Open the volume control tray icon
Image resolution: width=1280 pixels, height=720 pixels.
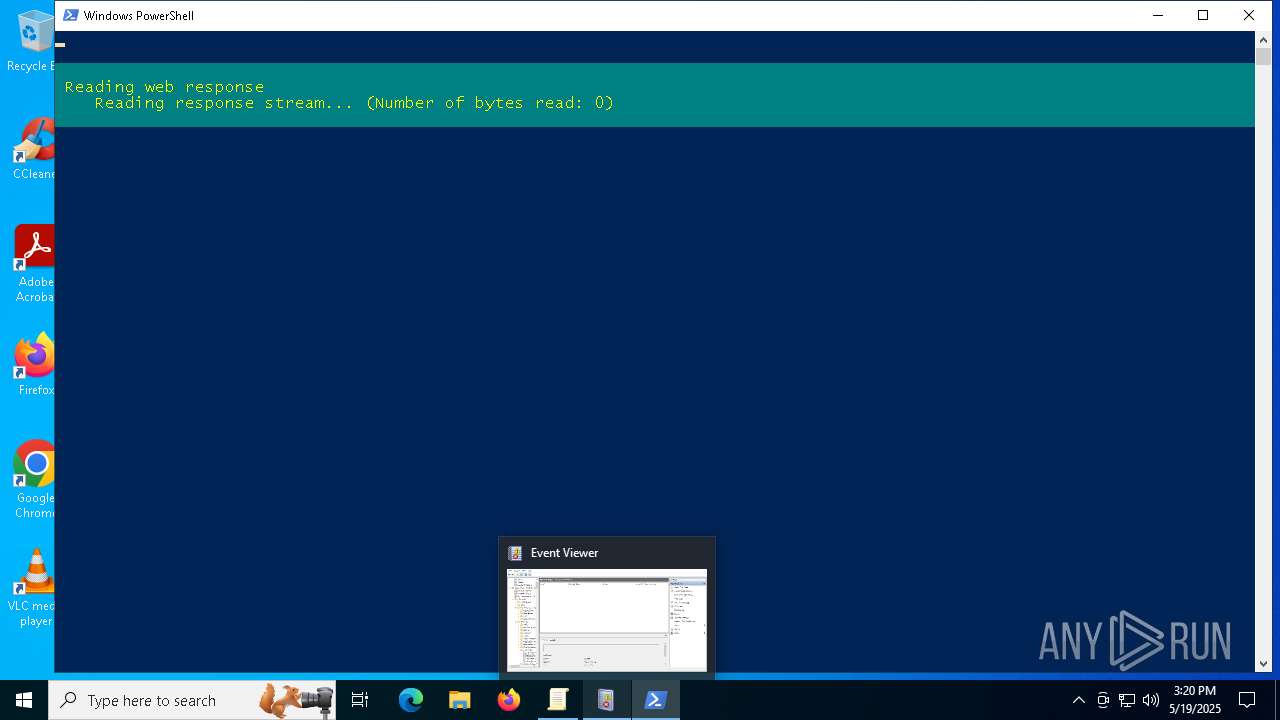point(1151,700)
